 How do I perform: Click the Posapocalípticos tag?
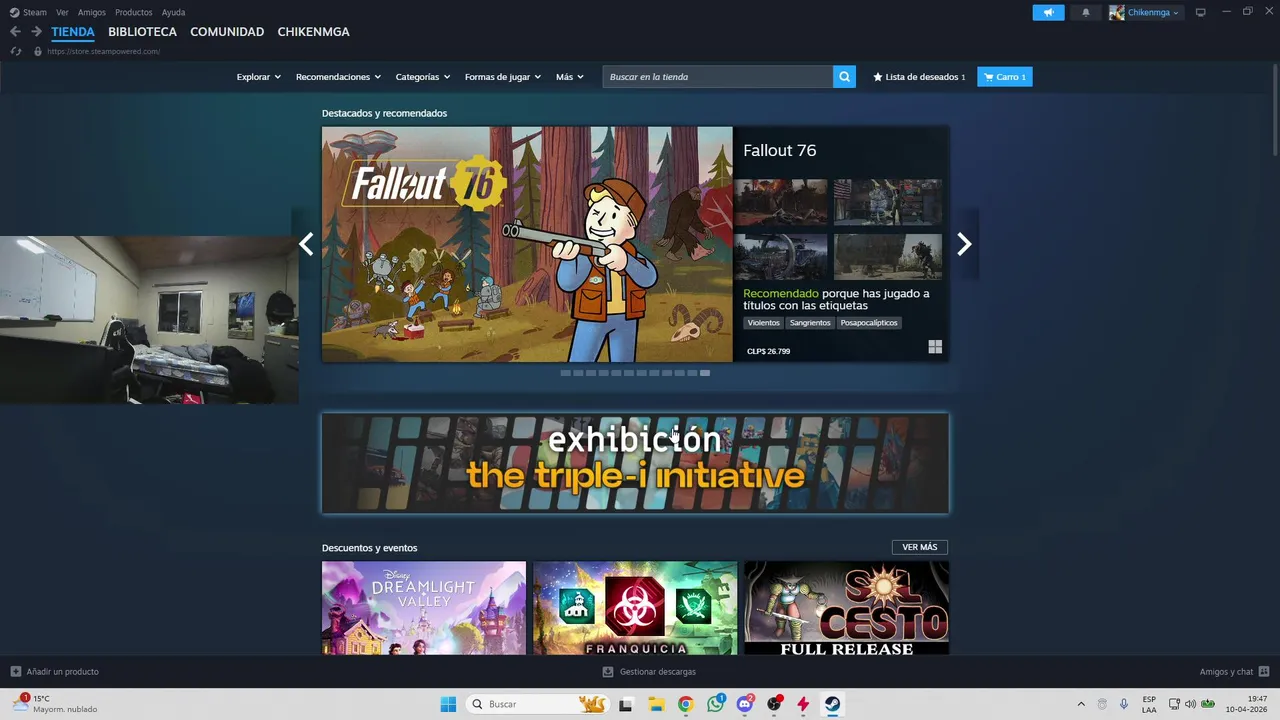(869, 323)
